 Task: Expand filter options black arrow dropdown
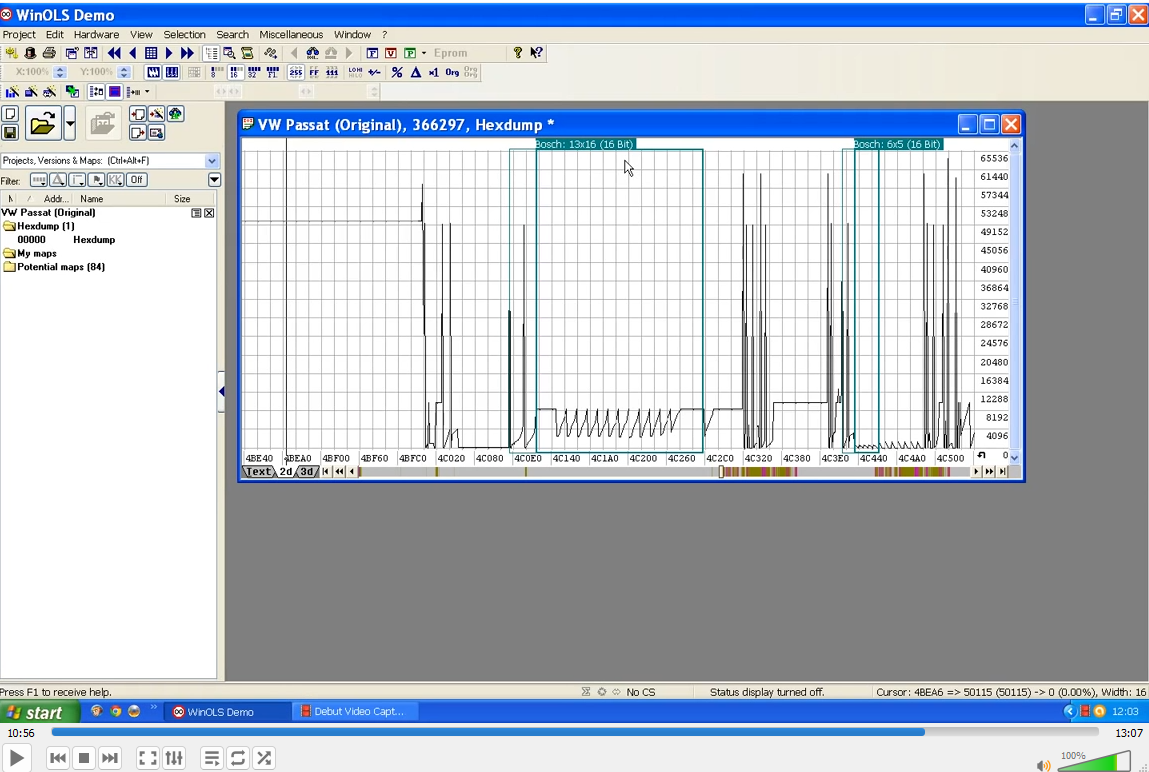tap(214, 179)
